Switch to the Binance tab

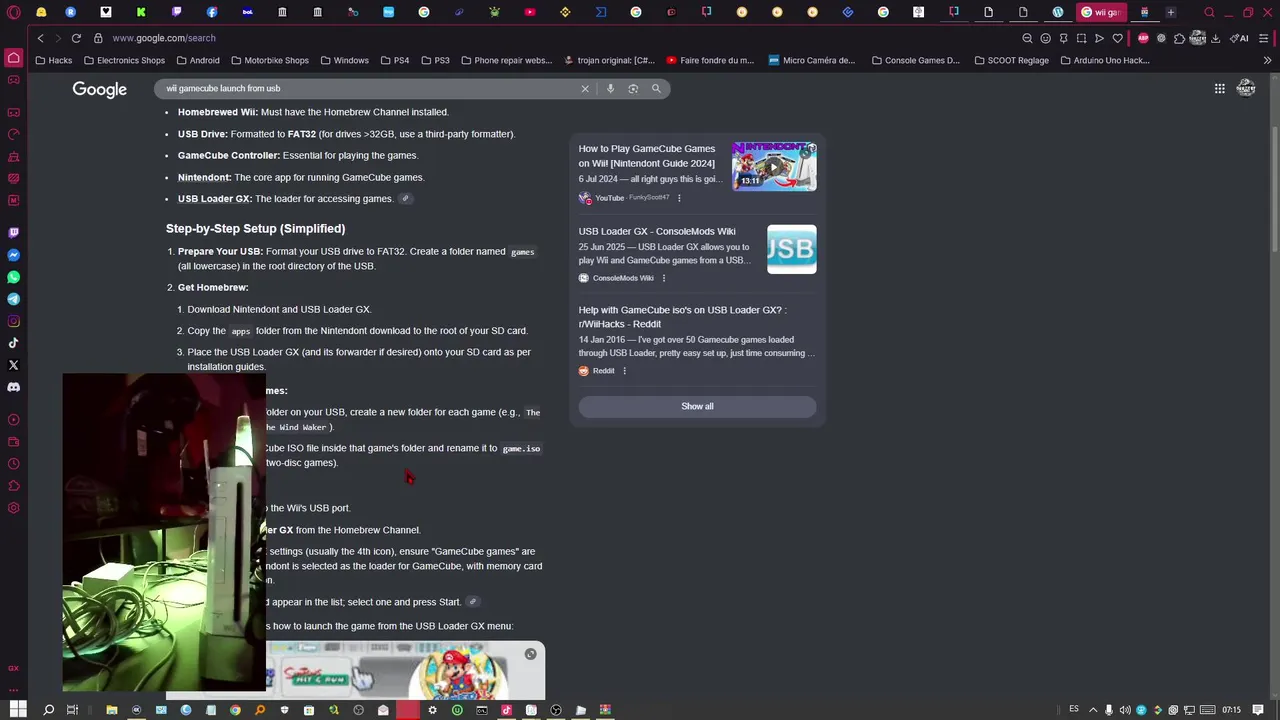[565, 13]
